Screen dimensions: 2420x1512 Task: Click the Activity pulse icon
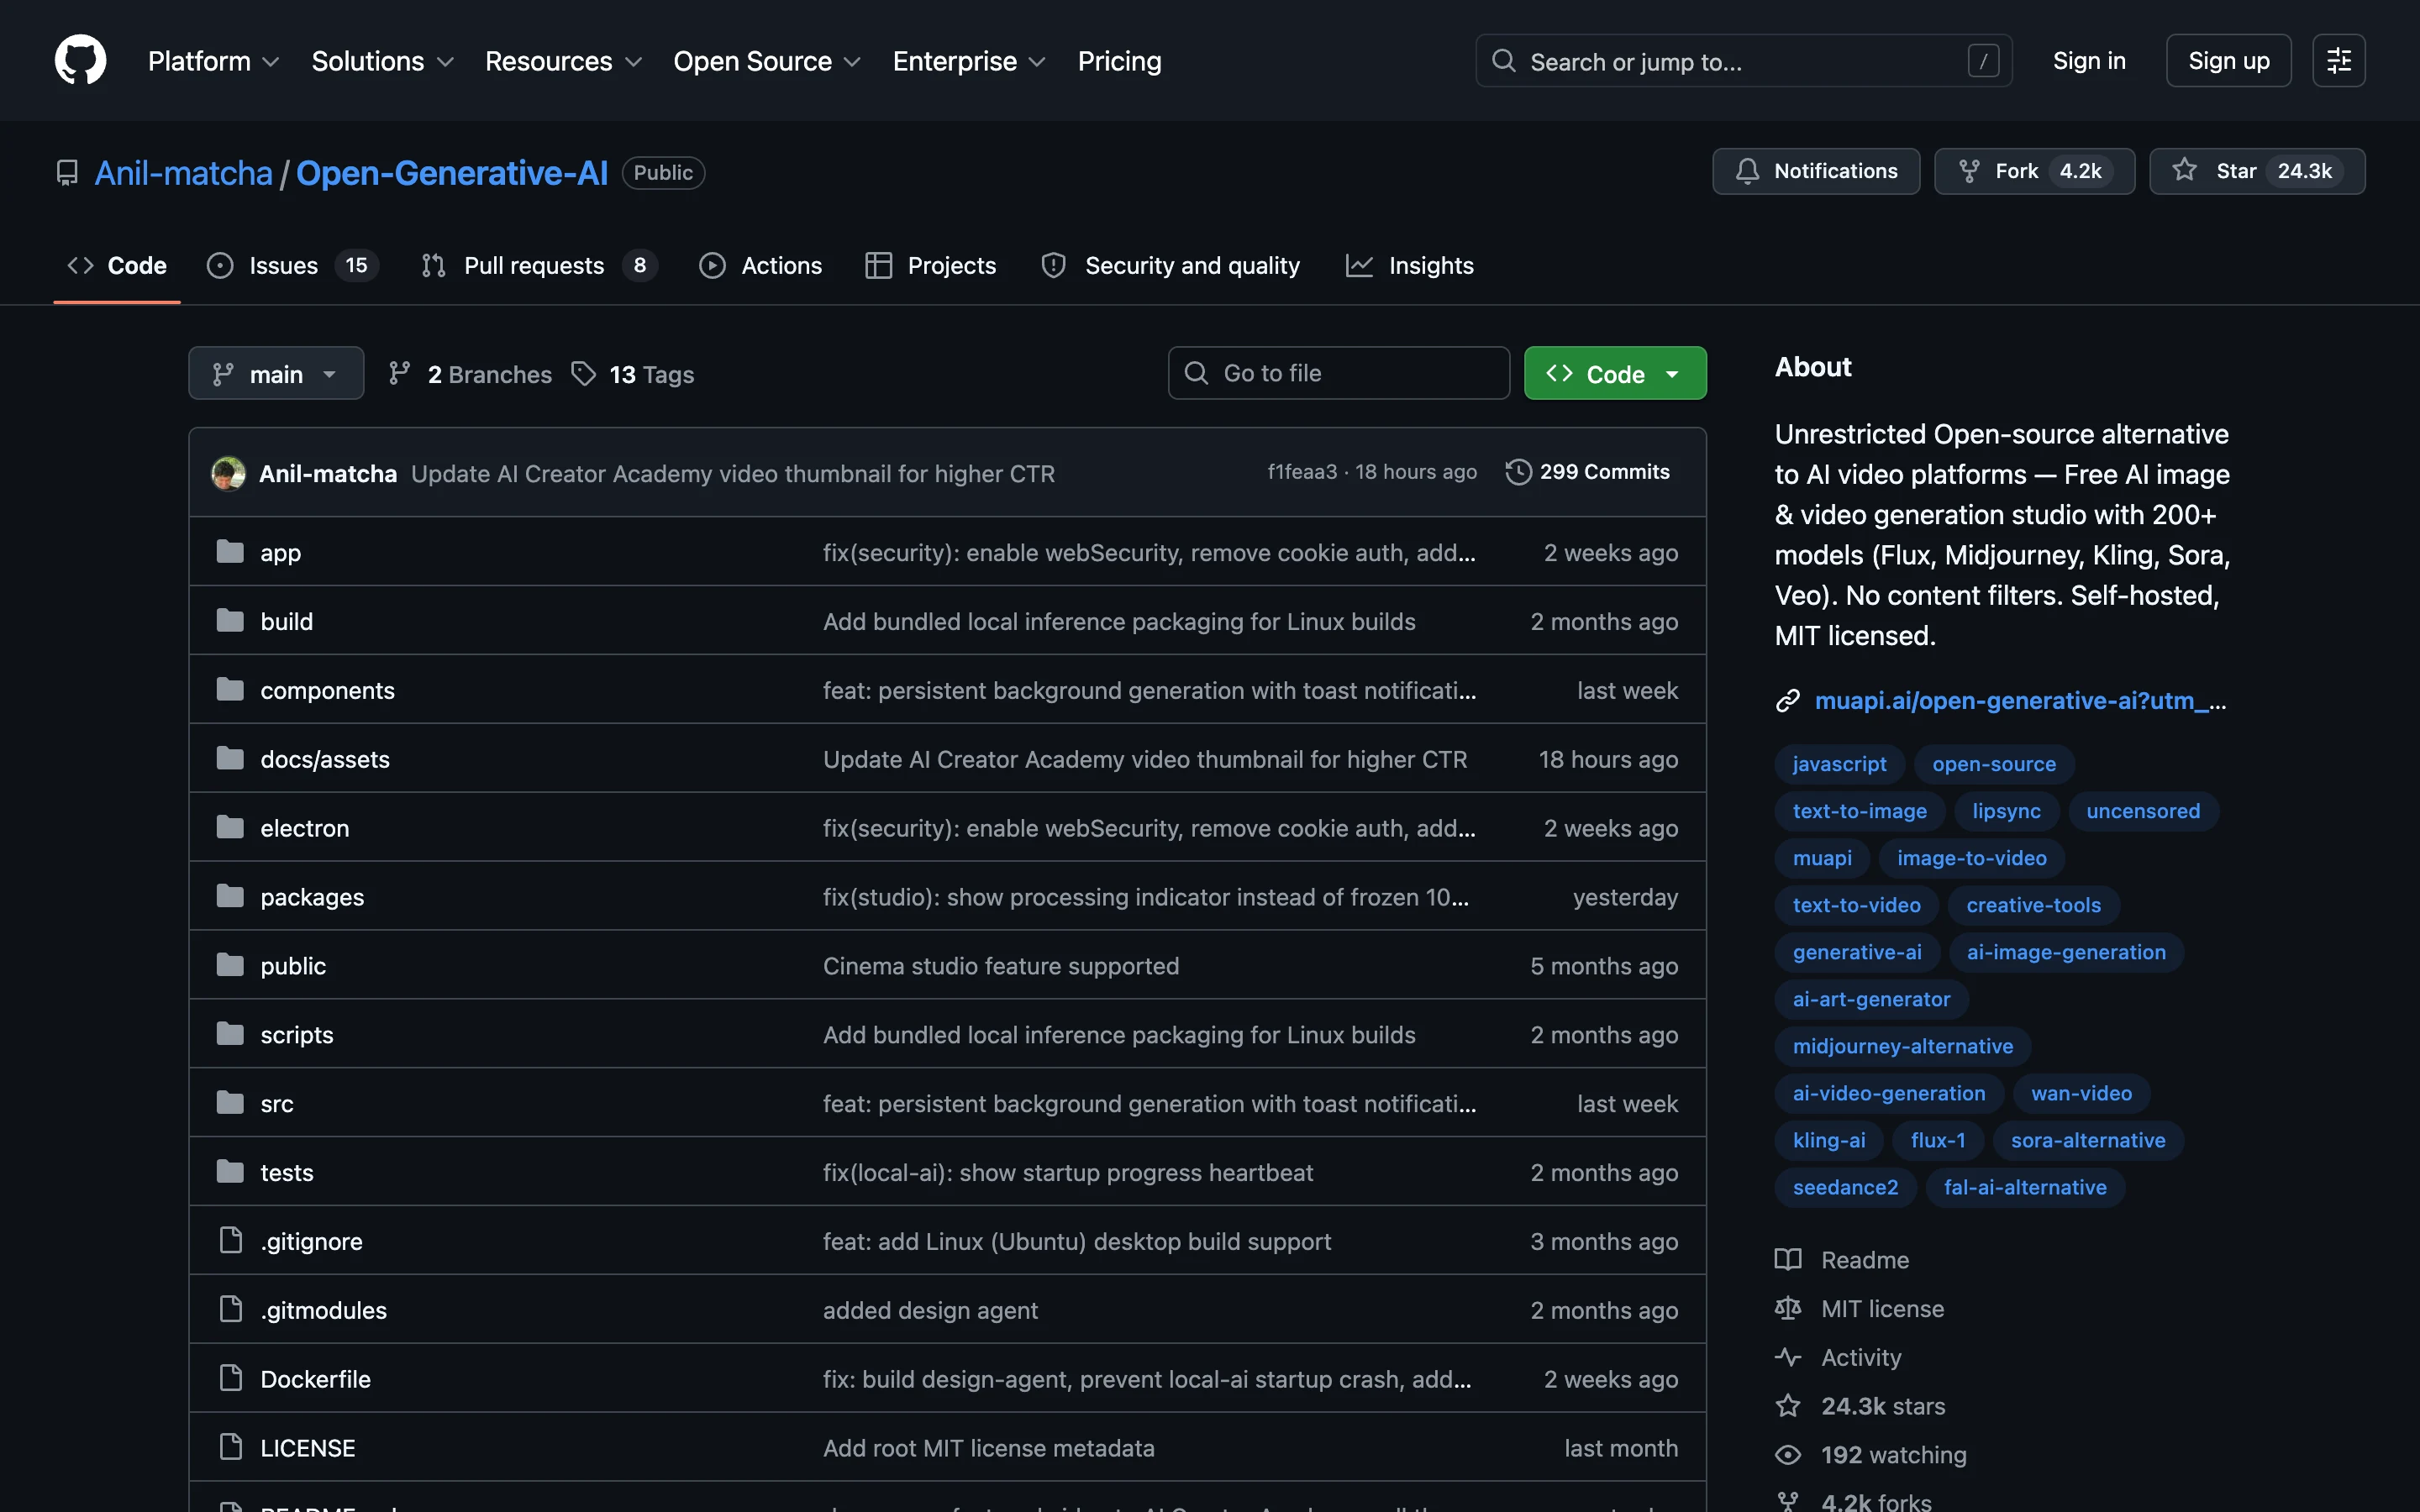tap(1788, 1358)
